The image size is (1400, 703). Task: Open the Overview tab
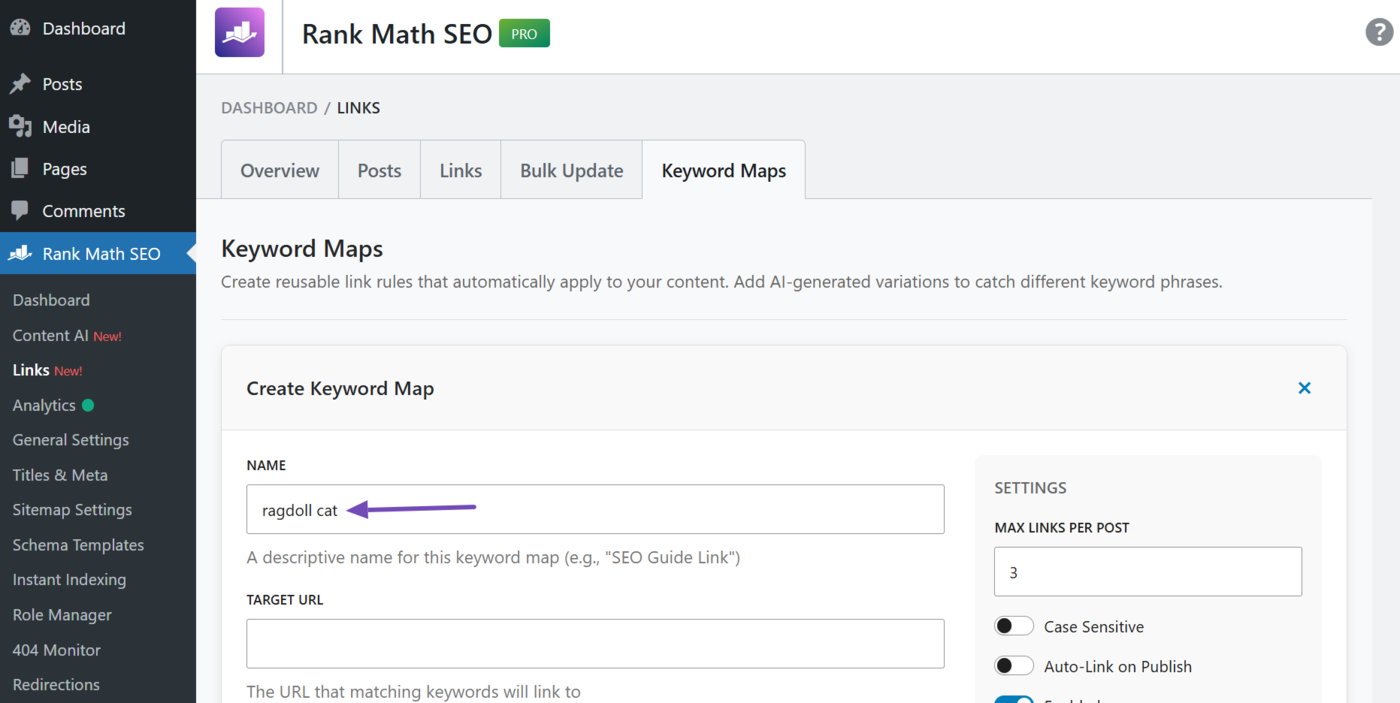tap(279, 170)
